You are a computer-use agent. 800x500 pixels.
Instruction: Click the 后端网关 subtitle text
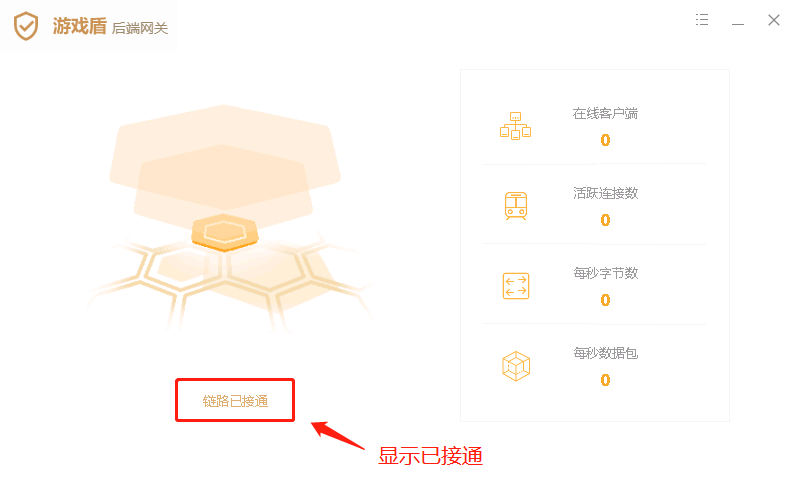pos(140,29)
